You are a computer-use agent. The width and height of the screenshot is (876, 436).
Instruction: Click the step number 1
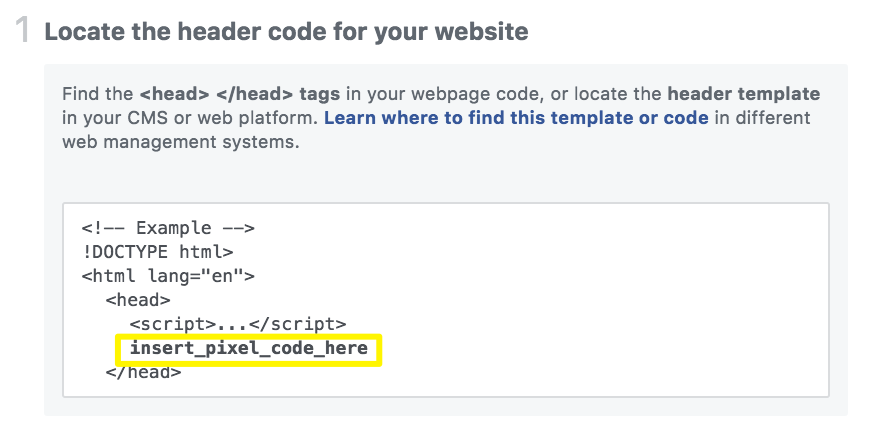[x=24, y=30]
